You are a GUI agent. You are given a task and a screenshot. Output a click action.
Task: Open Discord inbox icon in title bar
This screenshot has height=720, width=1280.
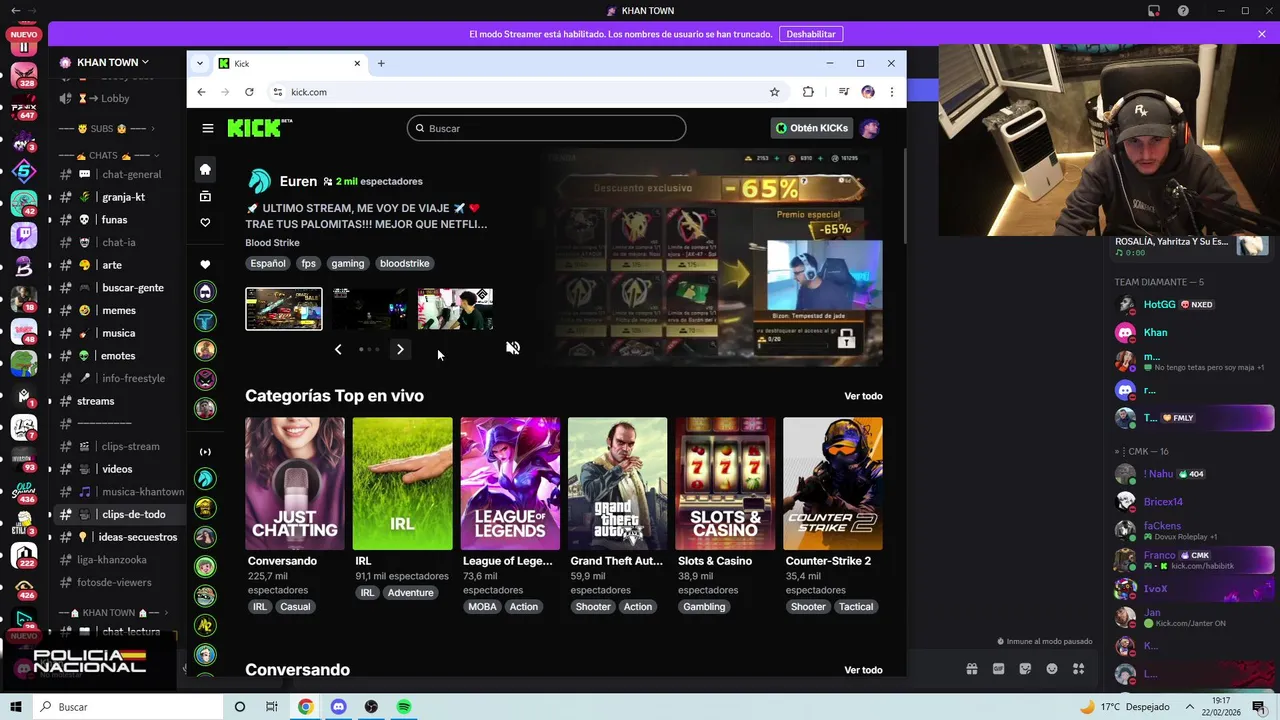[x=1154, y=11]
